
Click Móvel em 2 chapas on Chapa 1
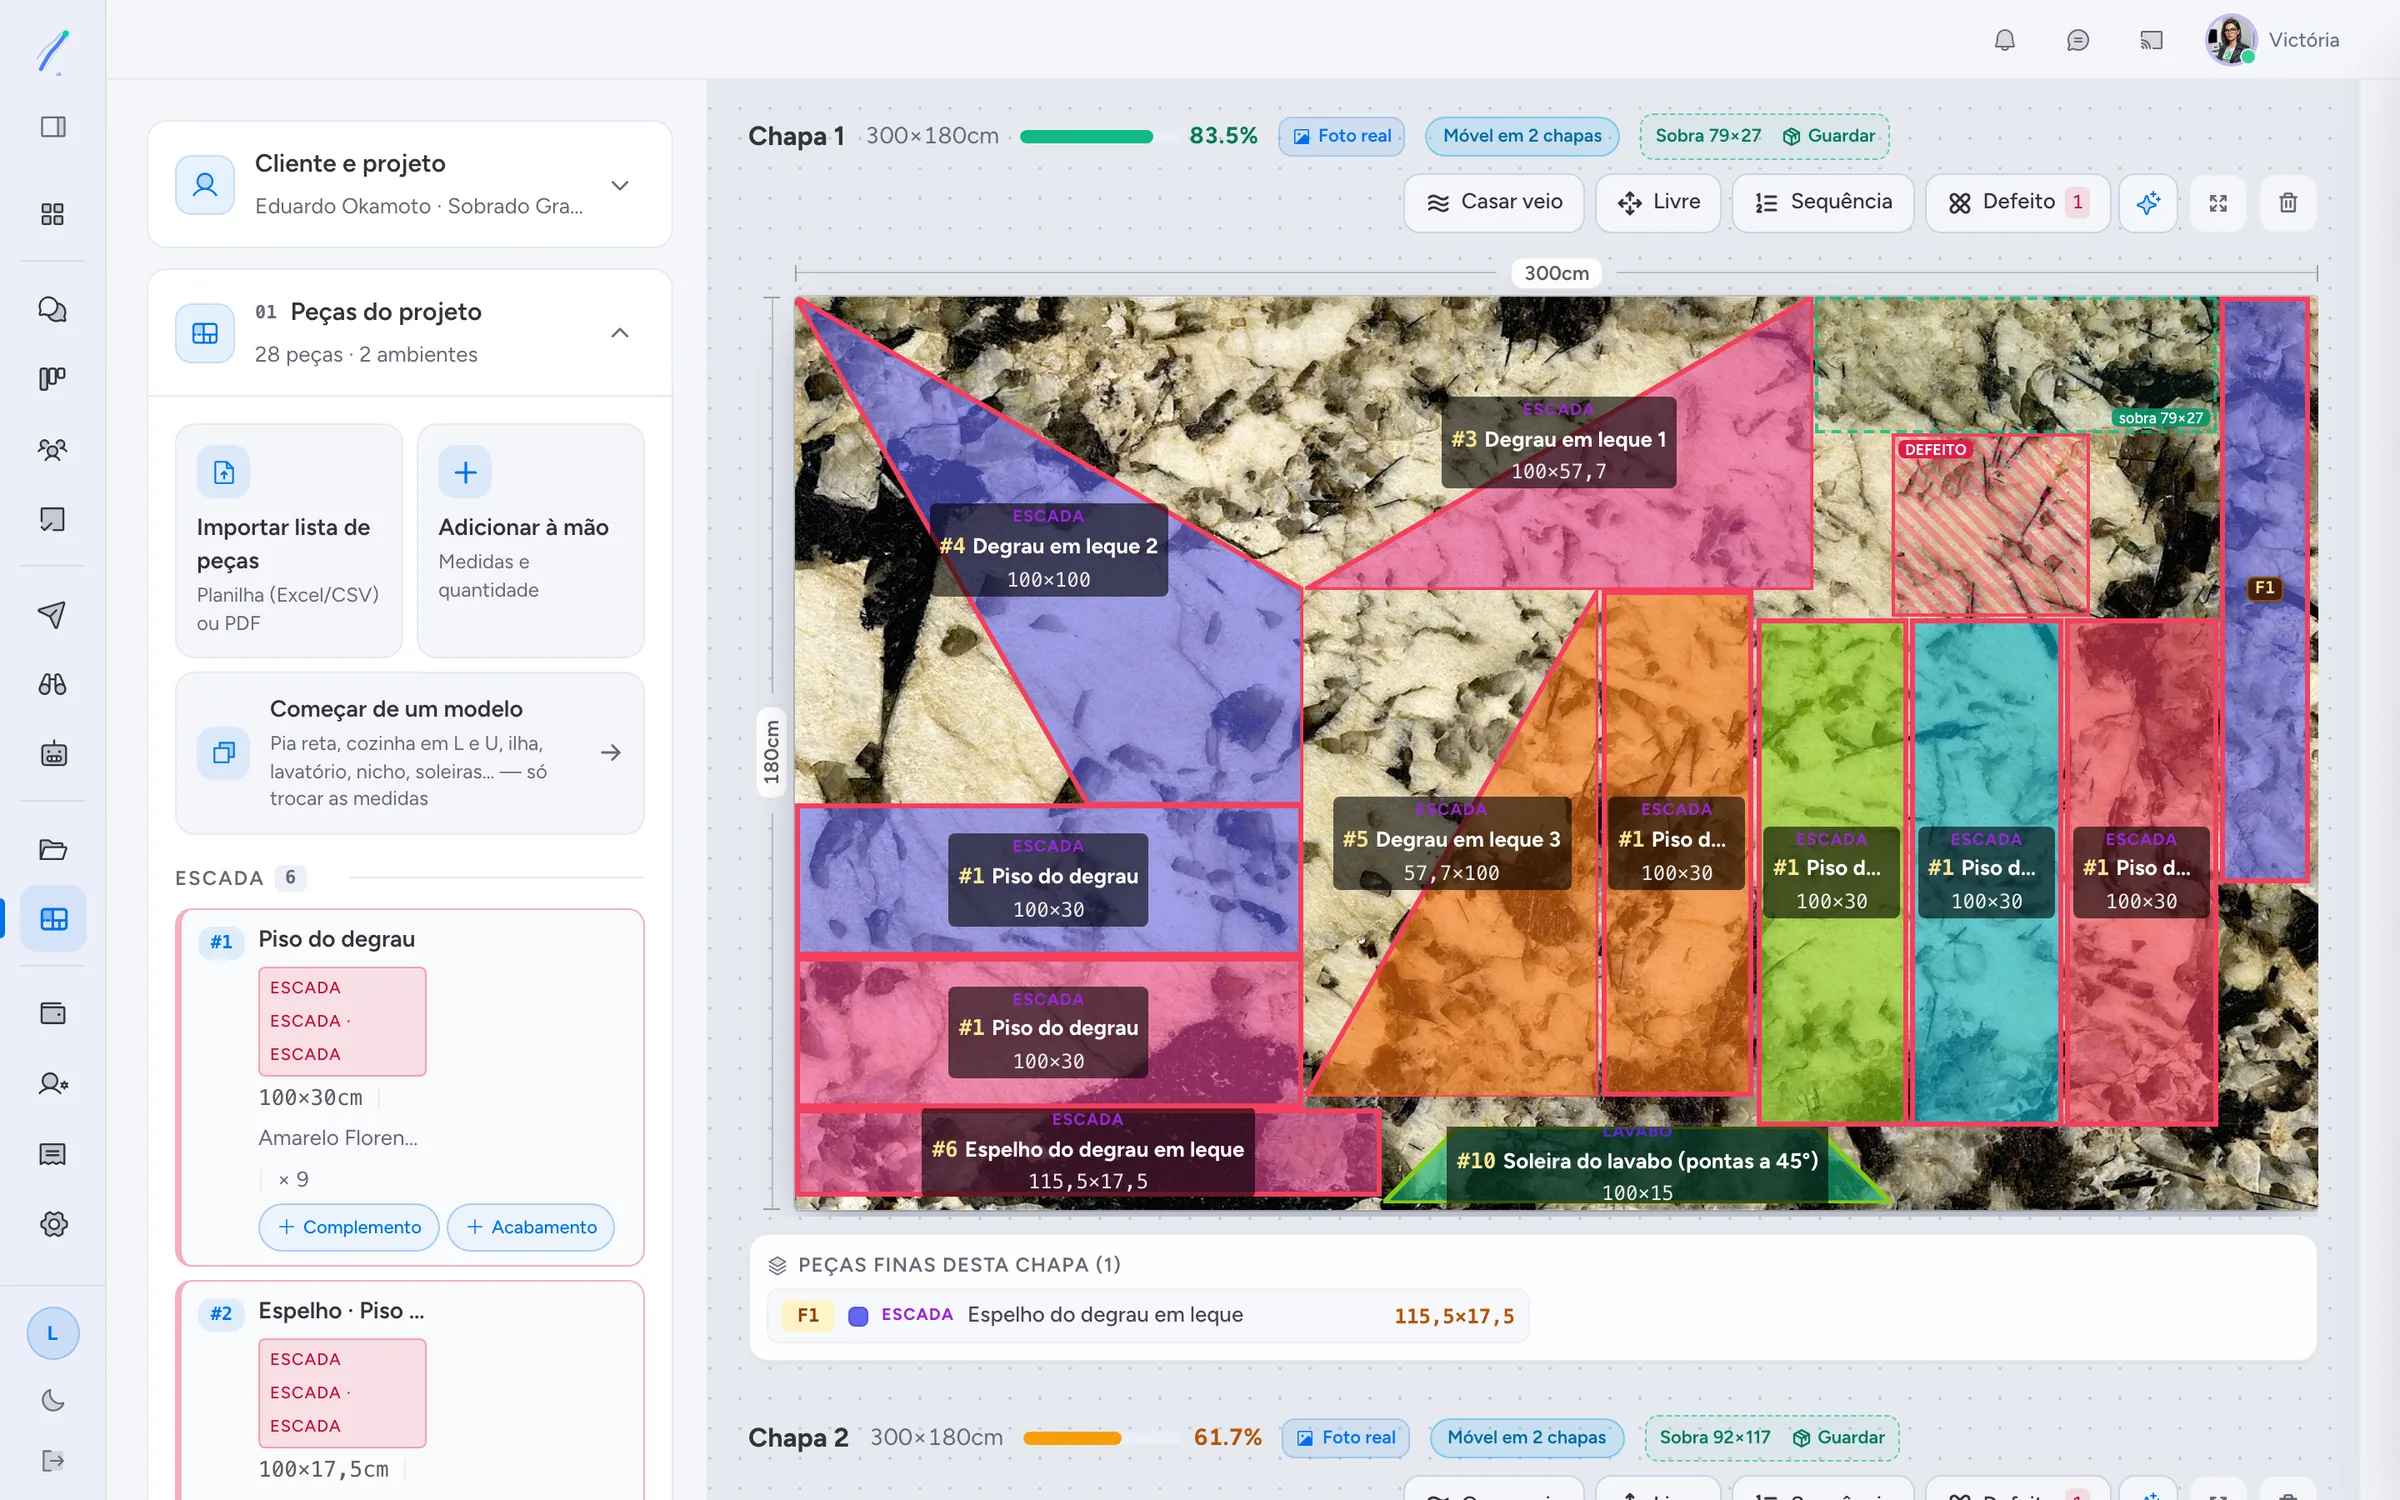click(1522, 136)
